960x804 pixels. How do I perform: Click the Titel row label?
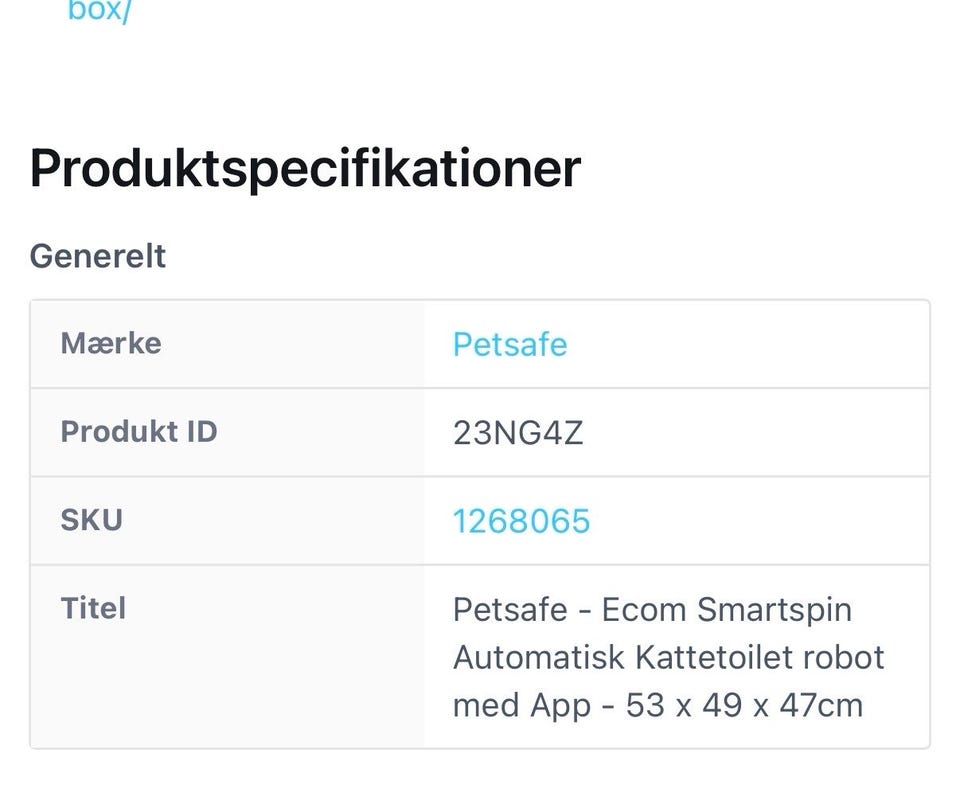click(93, 608)
